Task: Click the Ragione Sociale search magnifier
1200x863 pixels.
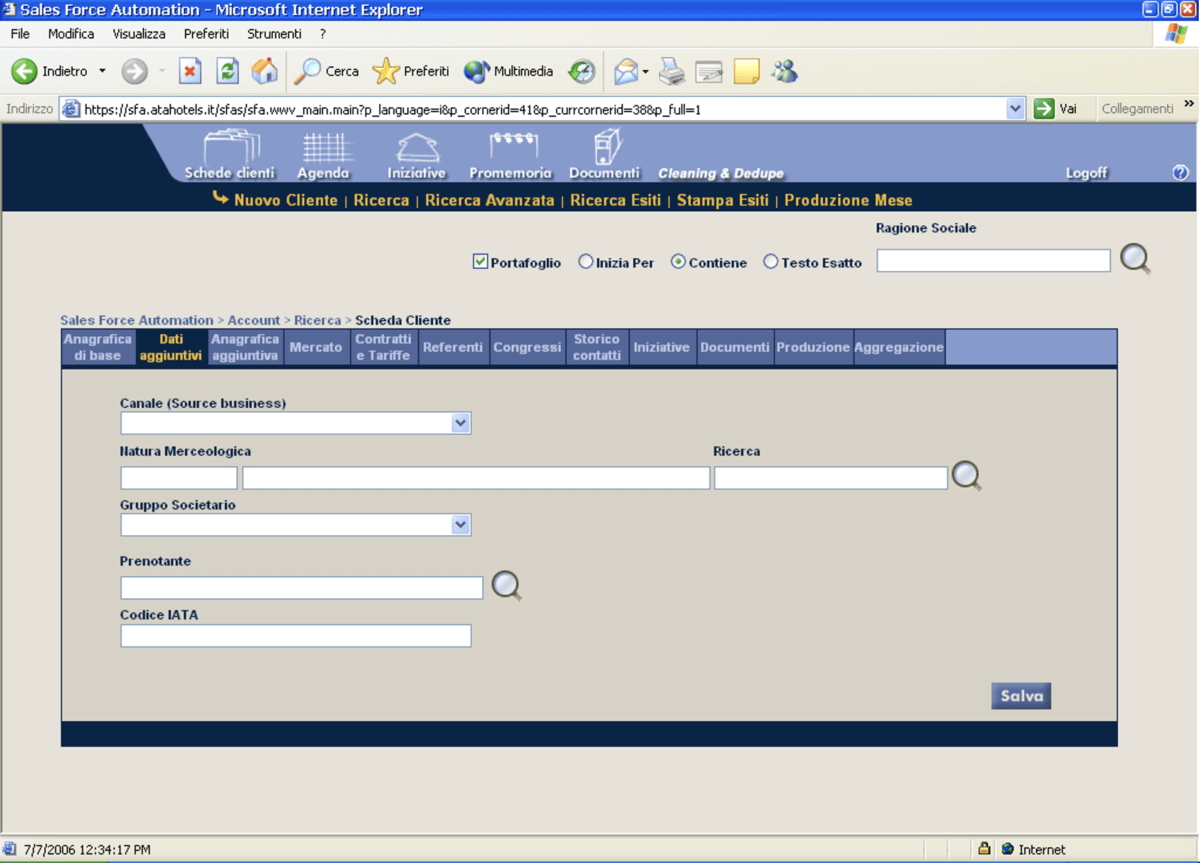Action: (1135, 260)
